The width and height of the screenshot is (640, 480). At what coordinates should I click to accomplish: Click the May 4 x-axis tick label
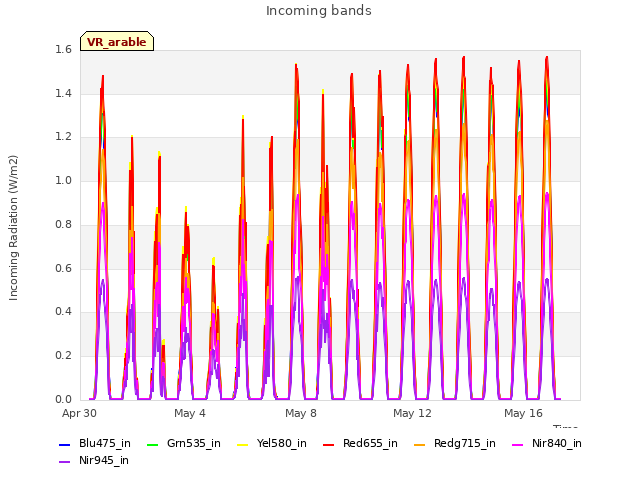tap(190, 413)
